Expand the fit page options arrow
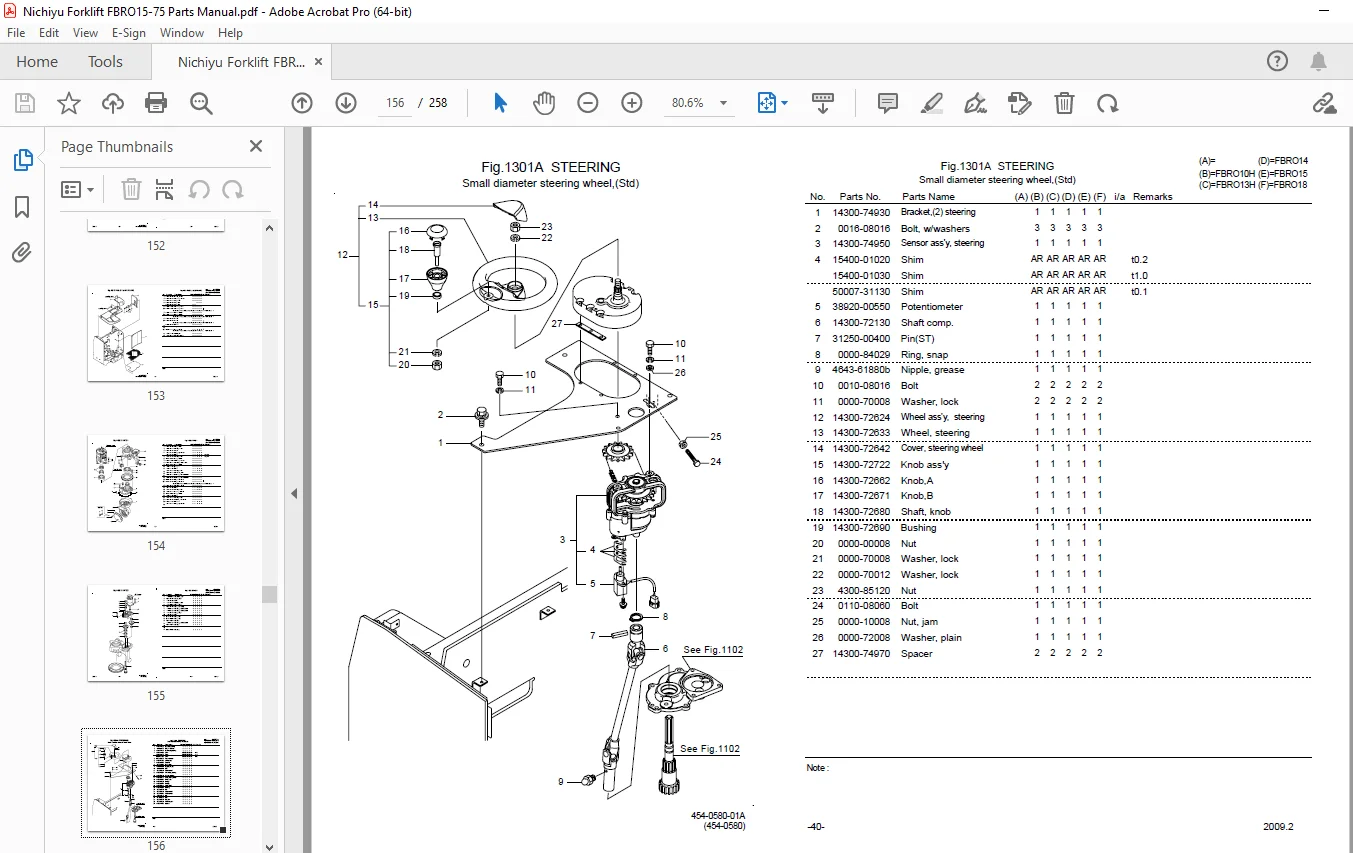Viewport: 1353px width, 853px height. click(785, 103)
